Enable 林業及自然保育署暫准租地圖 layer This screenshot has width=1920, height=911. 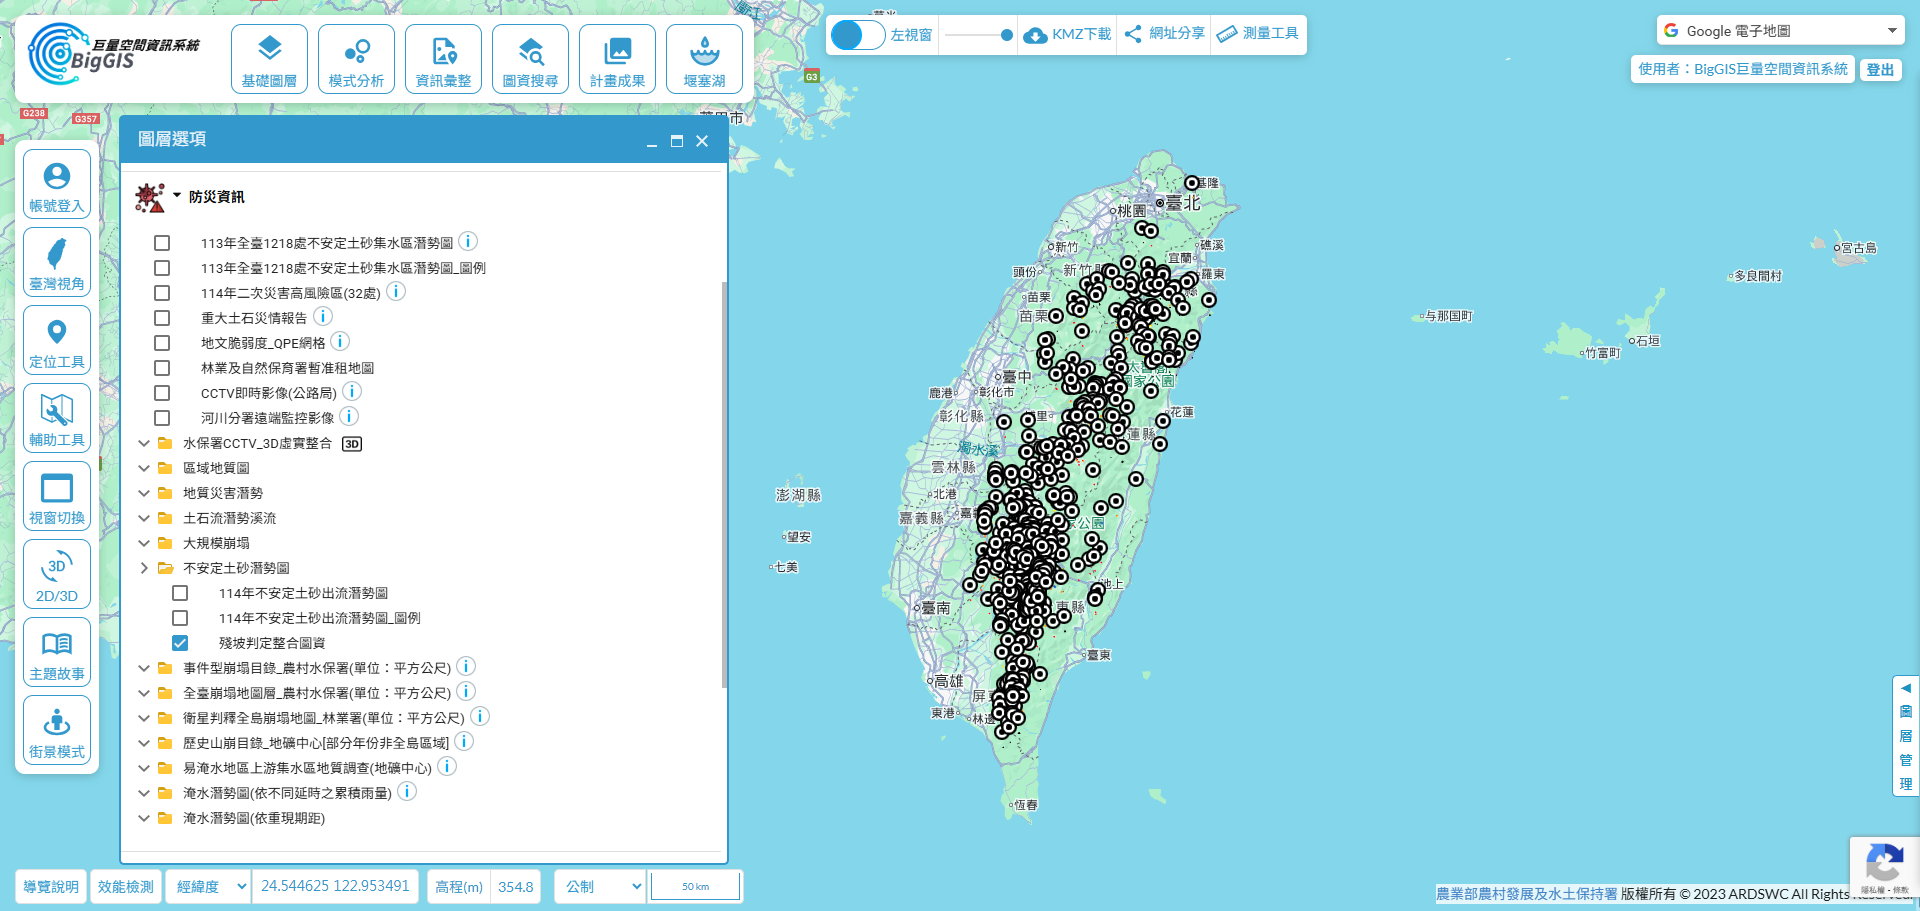click(162, 368)
